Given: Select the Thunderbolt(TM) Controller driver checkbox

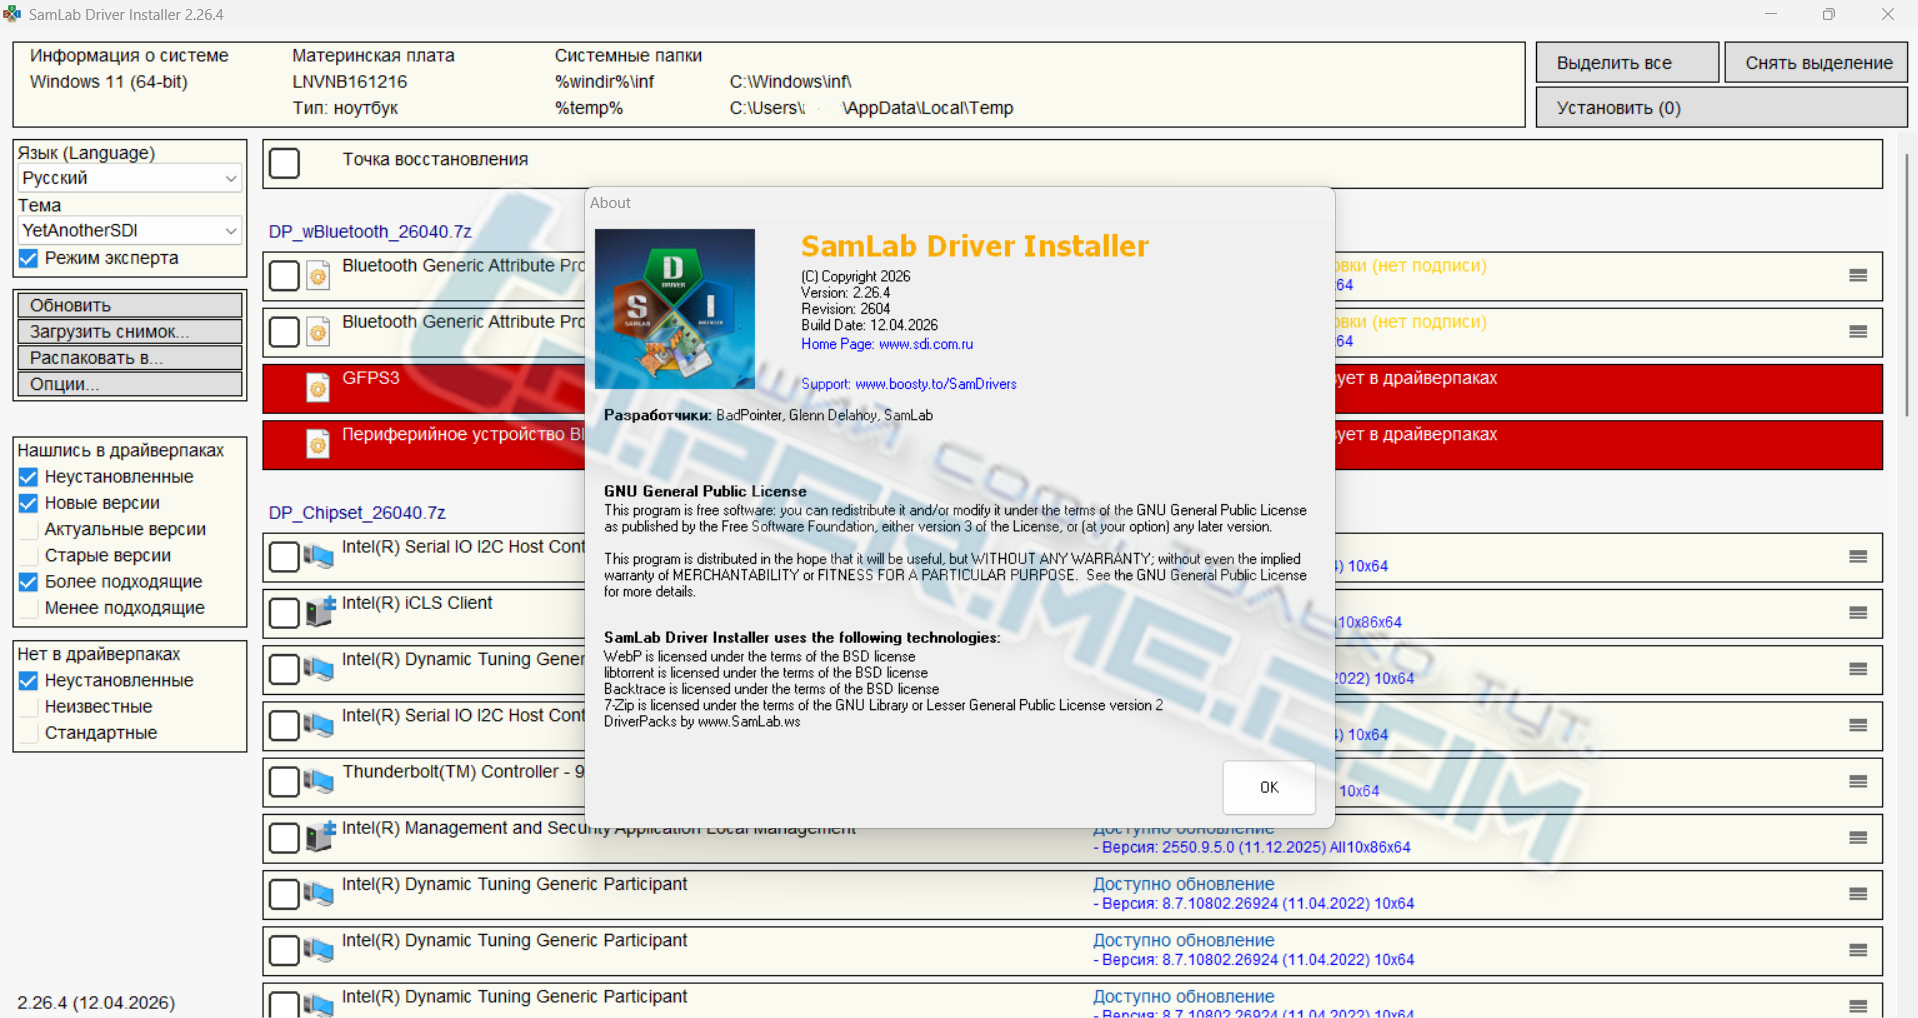Looking at the screenshot, I should [x=285, y=782].
